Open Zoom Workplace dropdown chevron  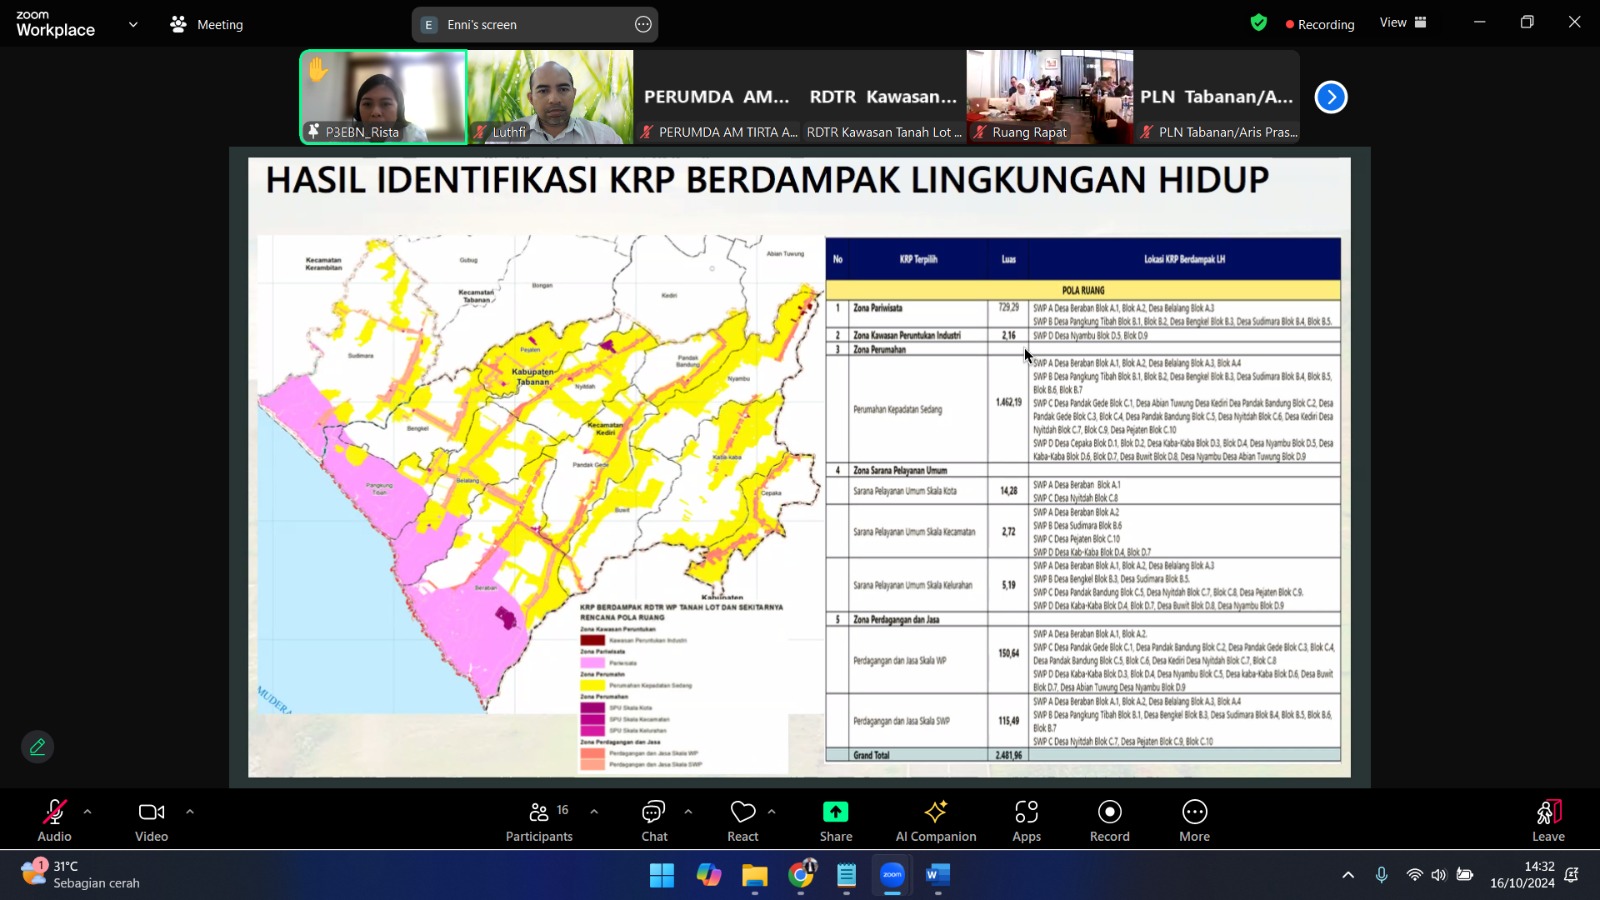click(x=133, y=24)
